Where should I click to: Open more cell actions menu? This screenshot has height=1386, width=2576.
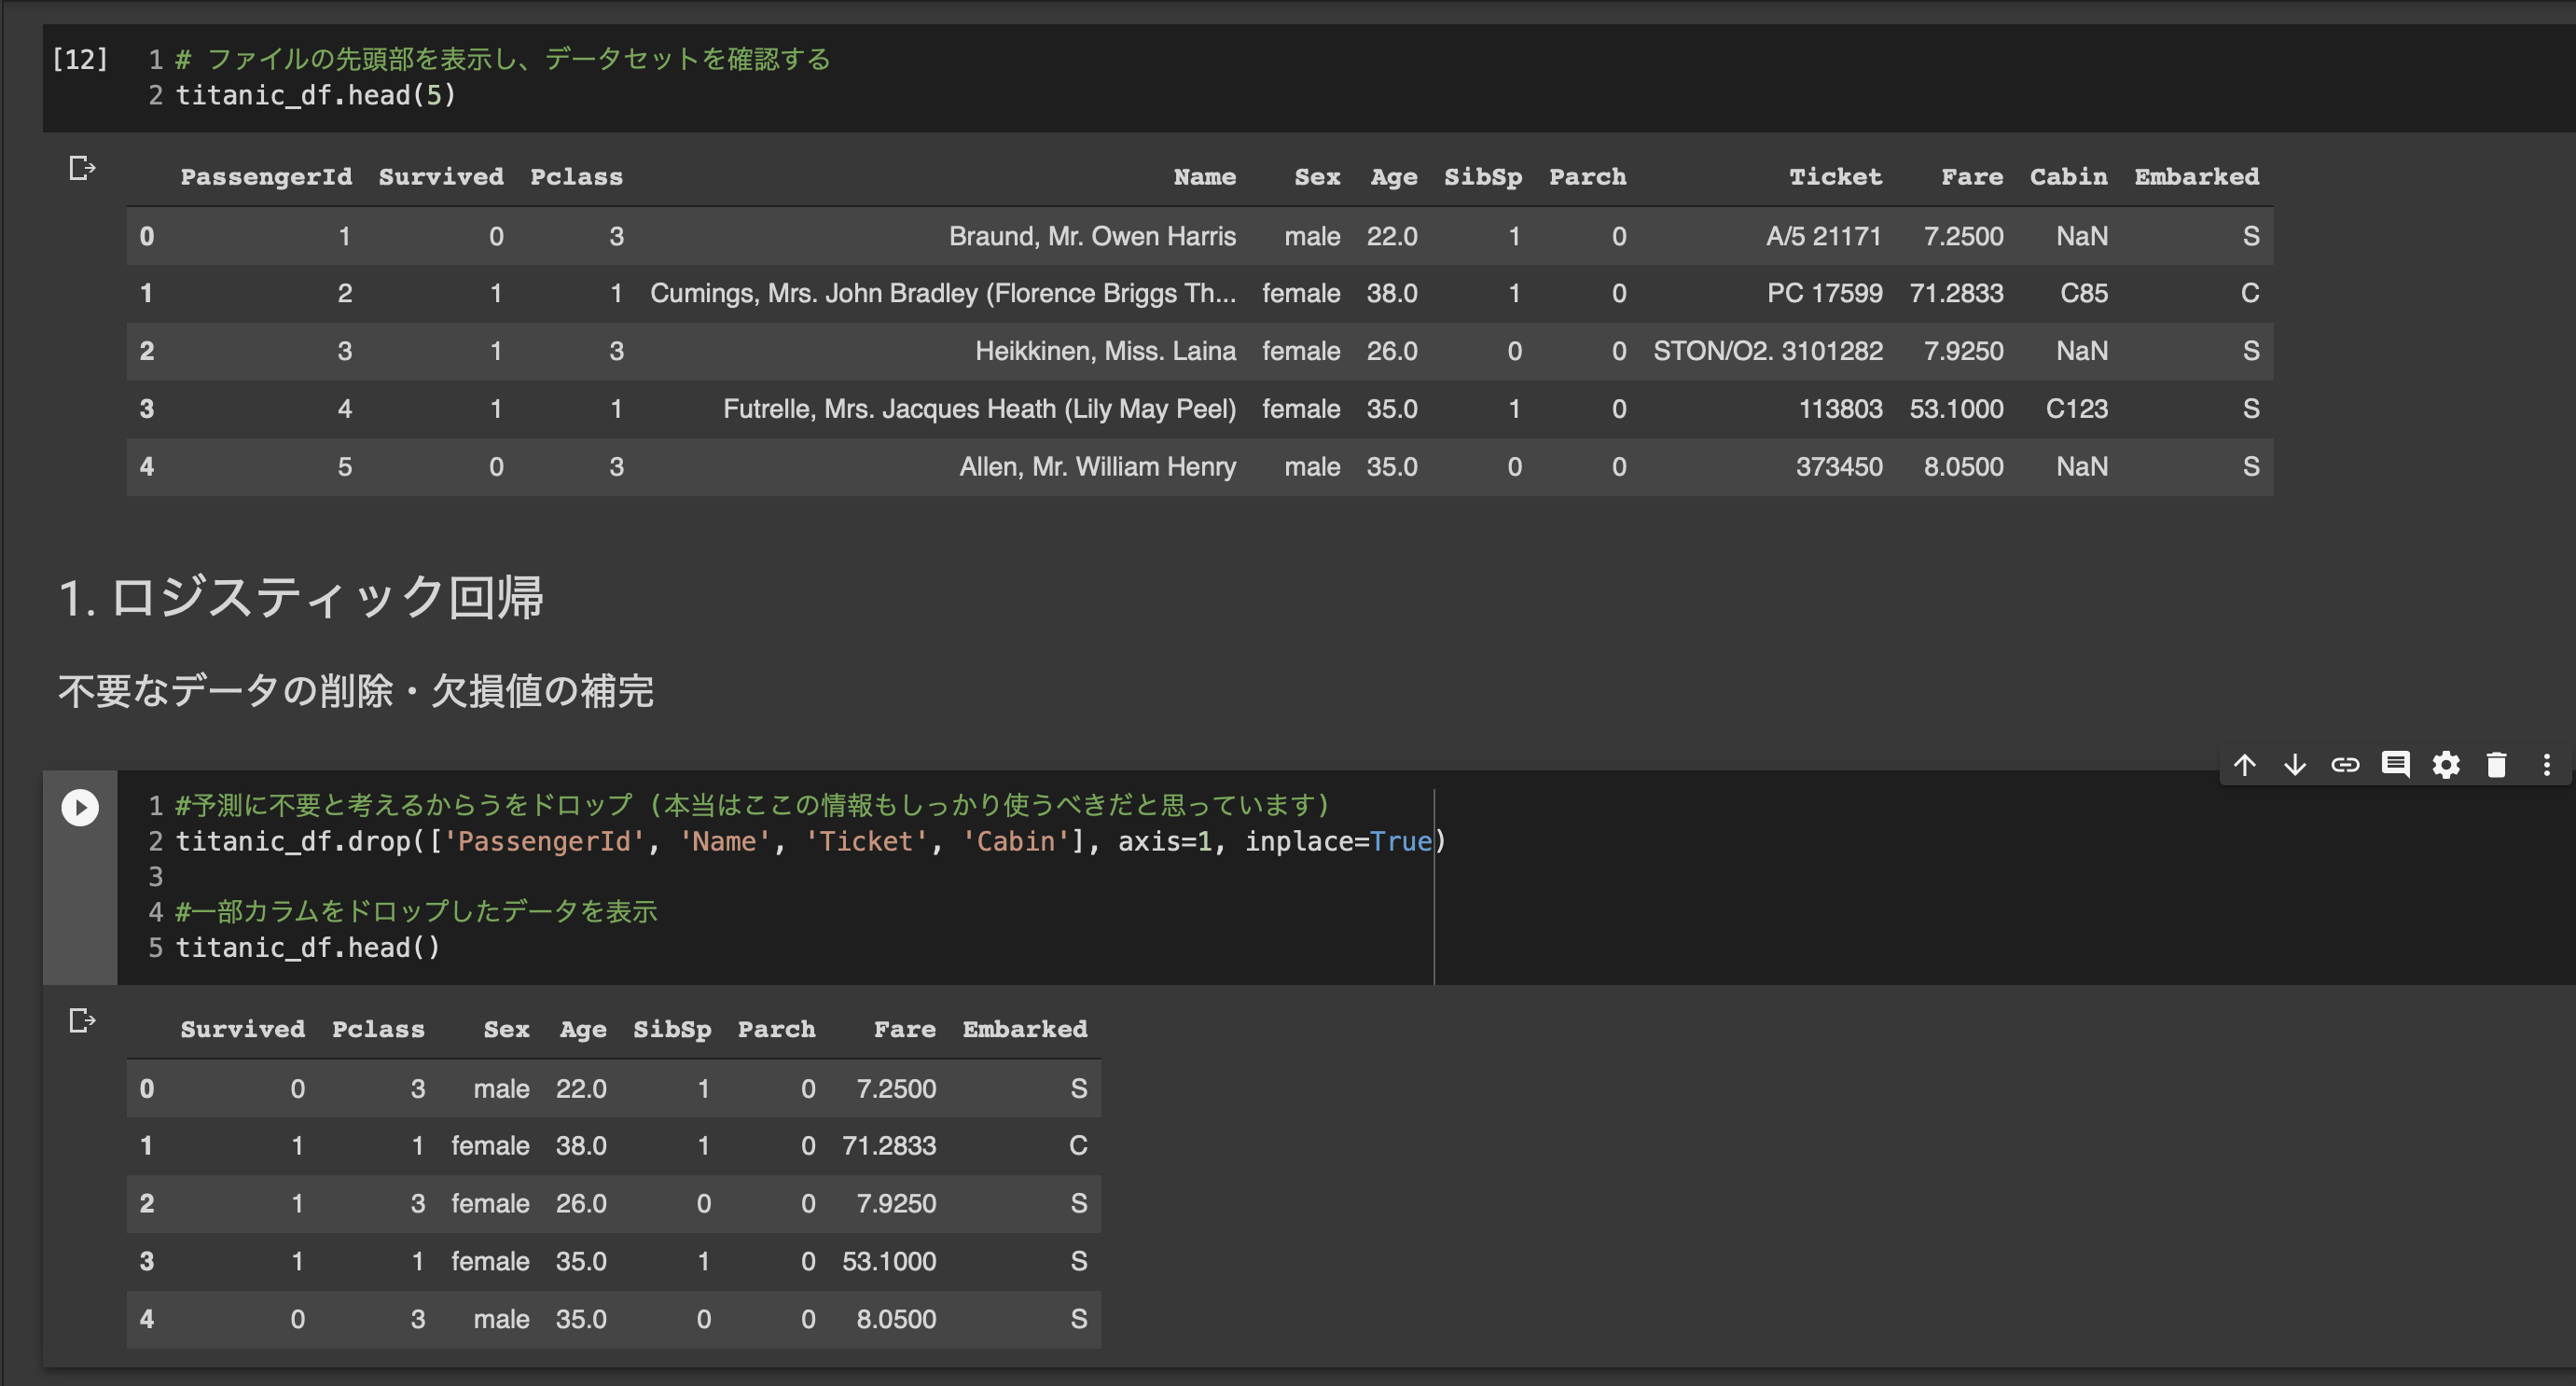click(x=2546, y=765)
